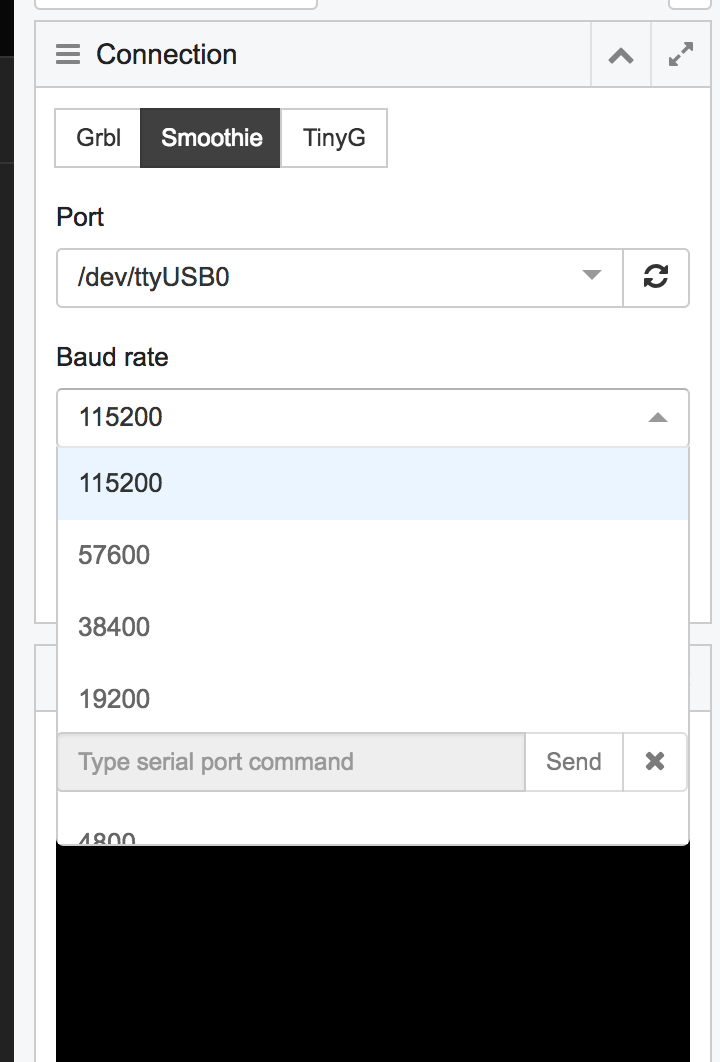The height and width of the screenshot is (1062, 720).
Task: Click the Connection widget hamburger drag handle
Action: coord(68,55)
